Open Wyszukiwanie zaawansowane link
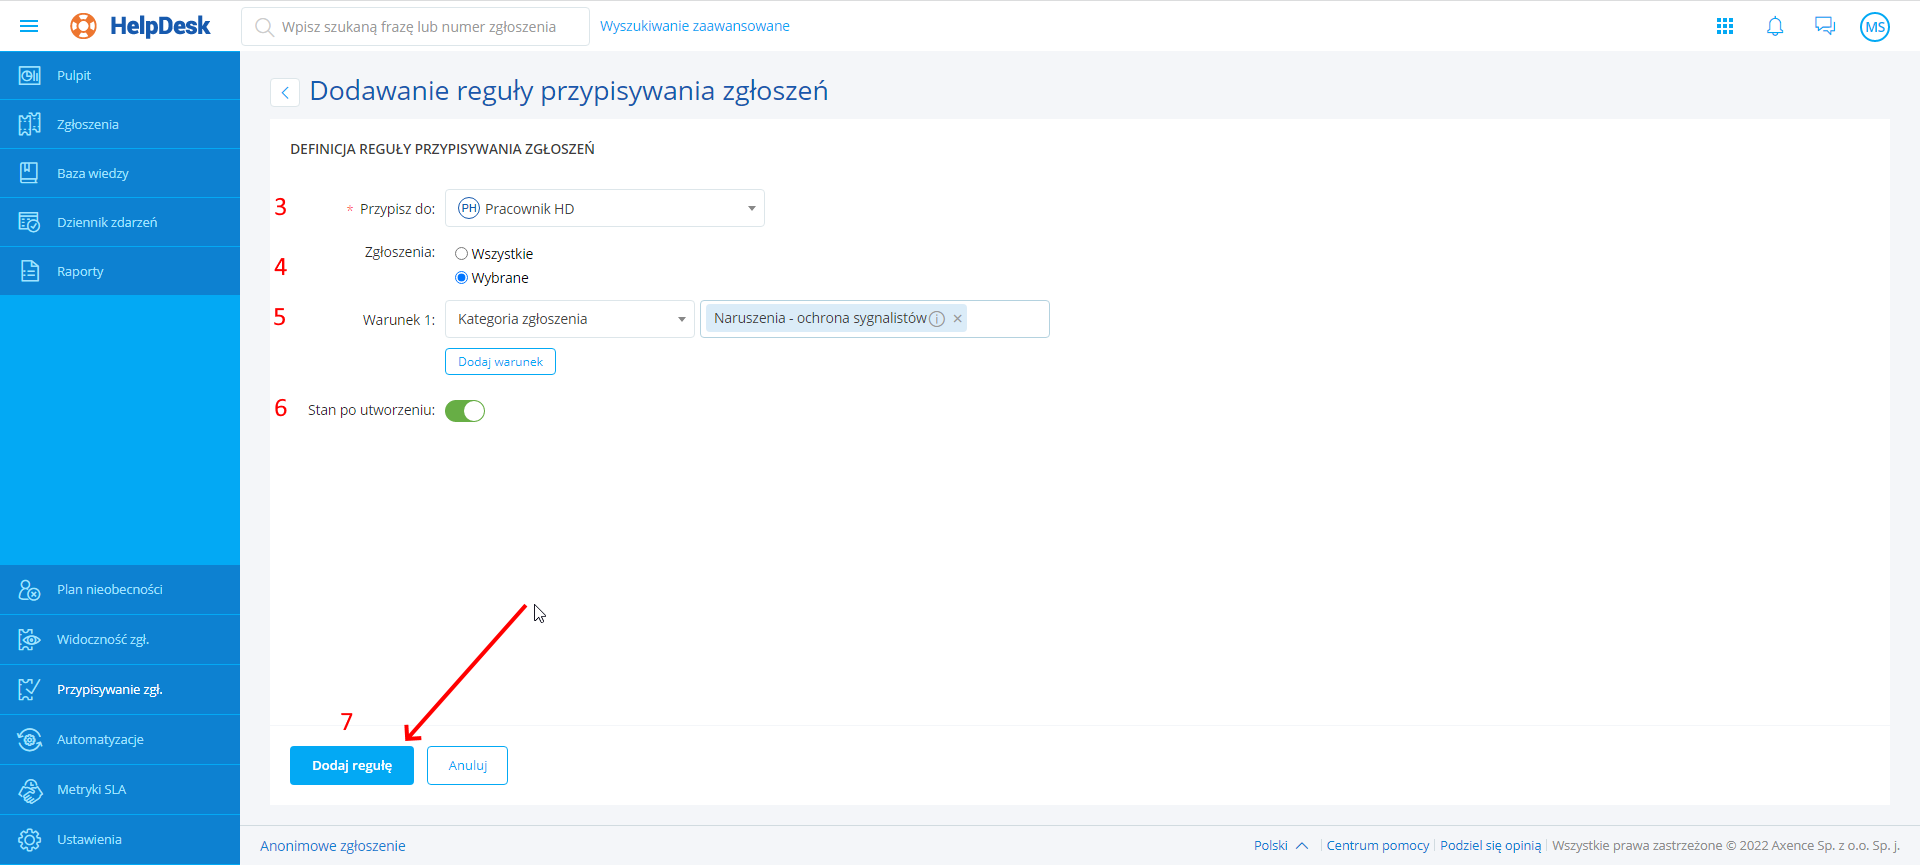The image size is (1920, 865). pos(695,26)
